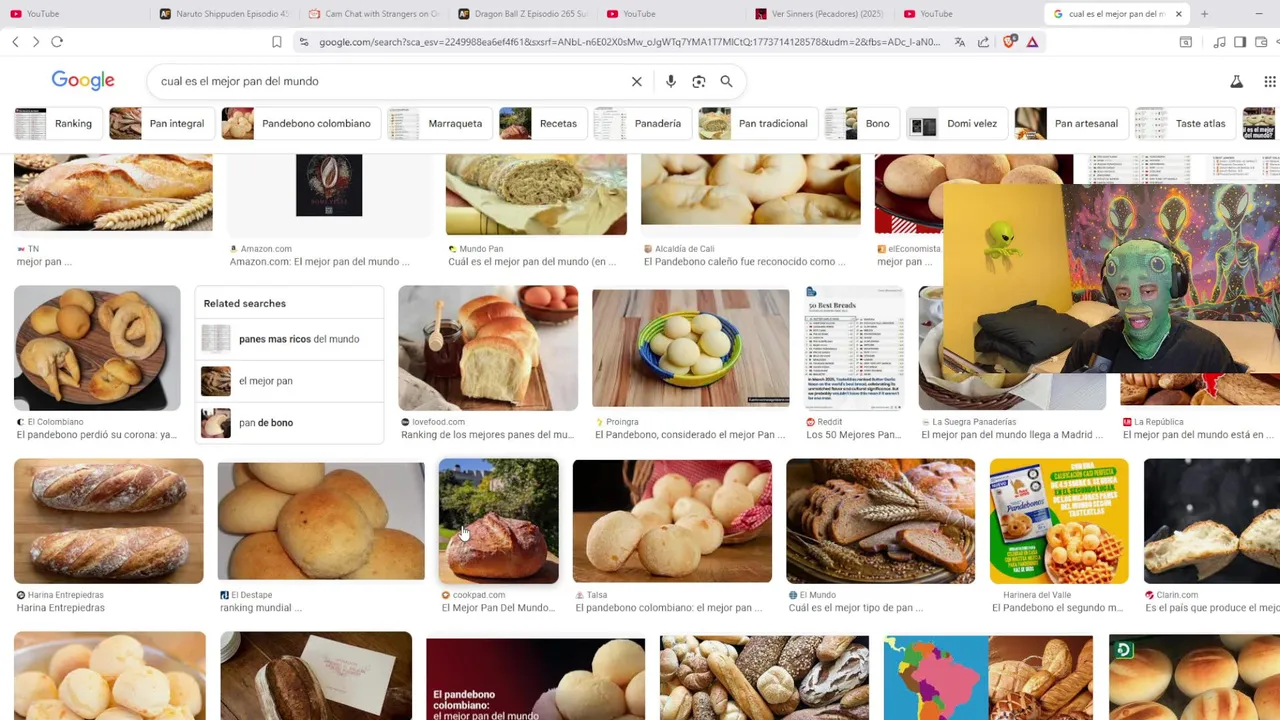Reload the page with the refresh icon

pyautogui.click(x=57, y=42)
